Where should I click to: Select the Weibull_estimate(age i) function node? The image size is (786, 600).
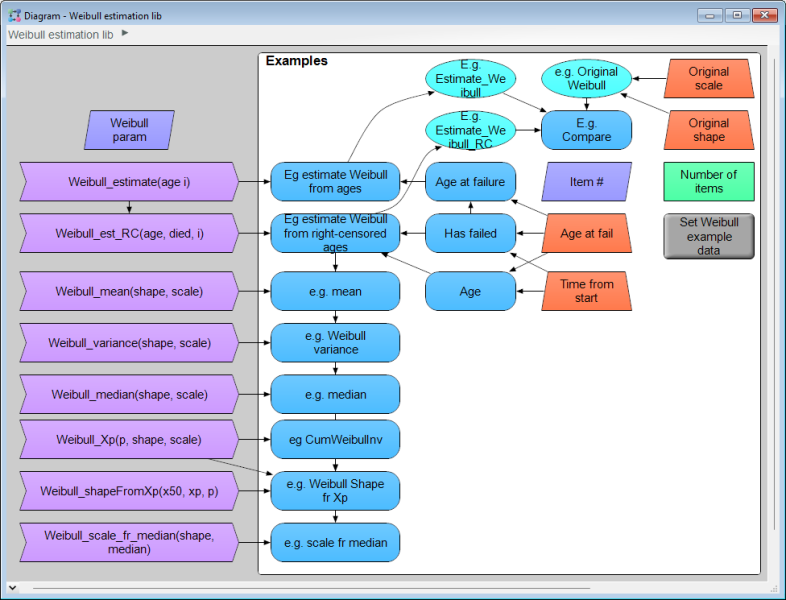click(x=129, y=181)
